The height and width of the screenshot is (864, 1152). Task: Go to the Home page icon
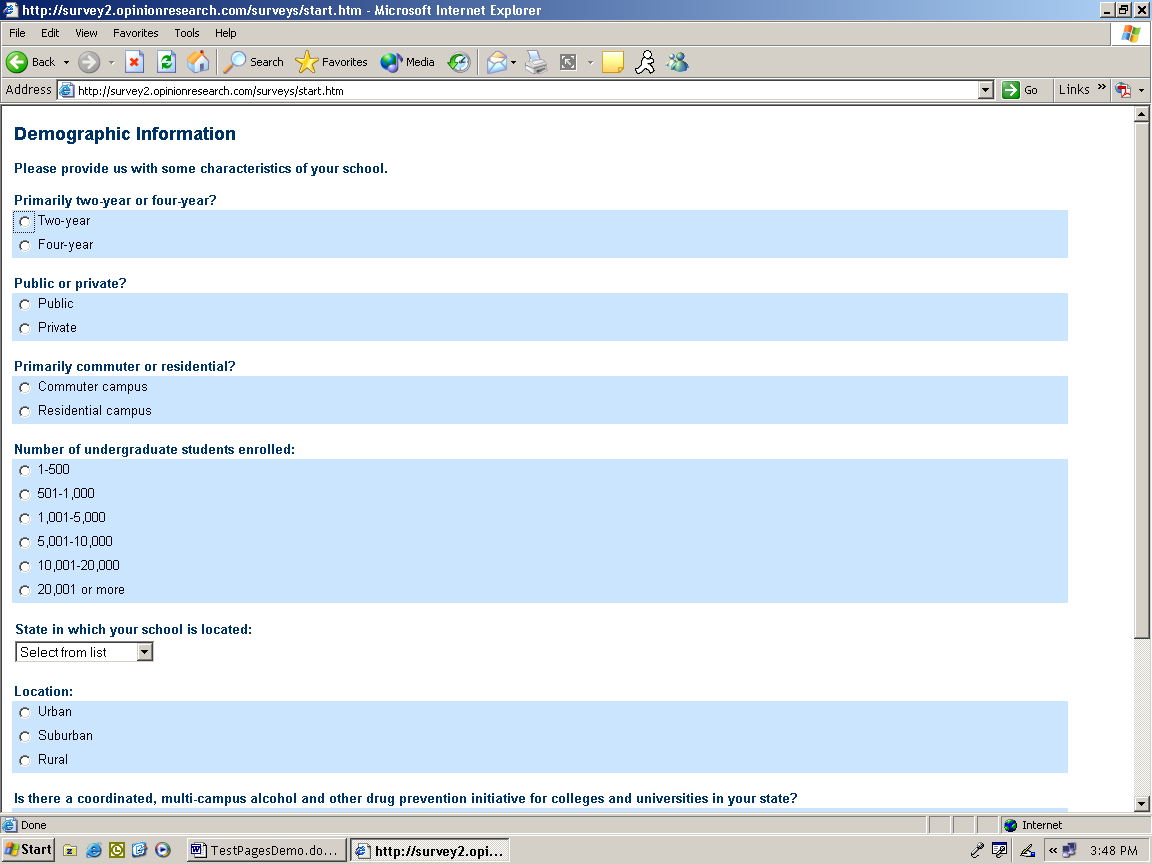click(198, 62)
